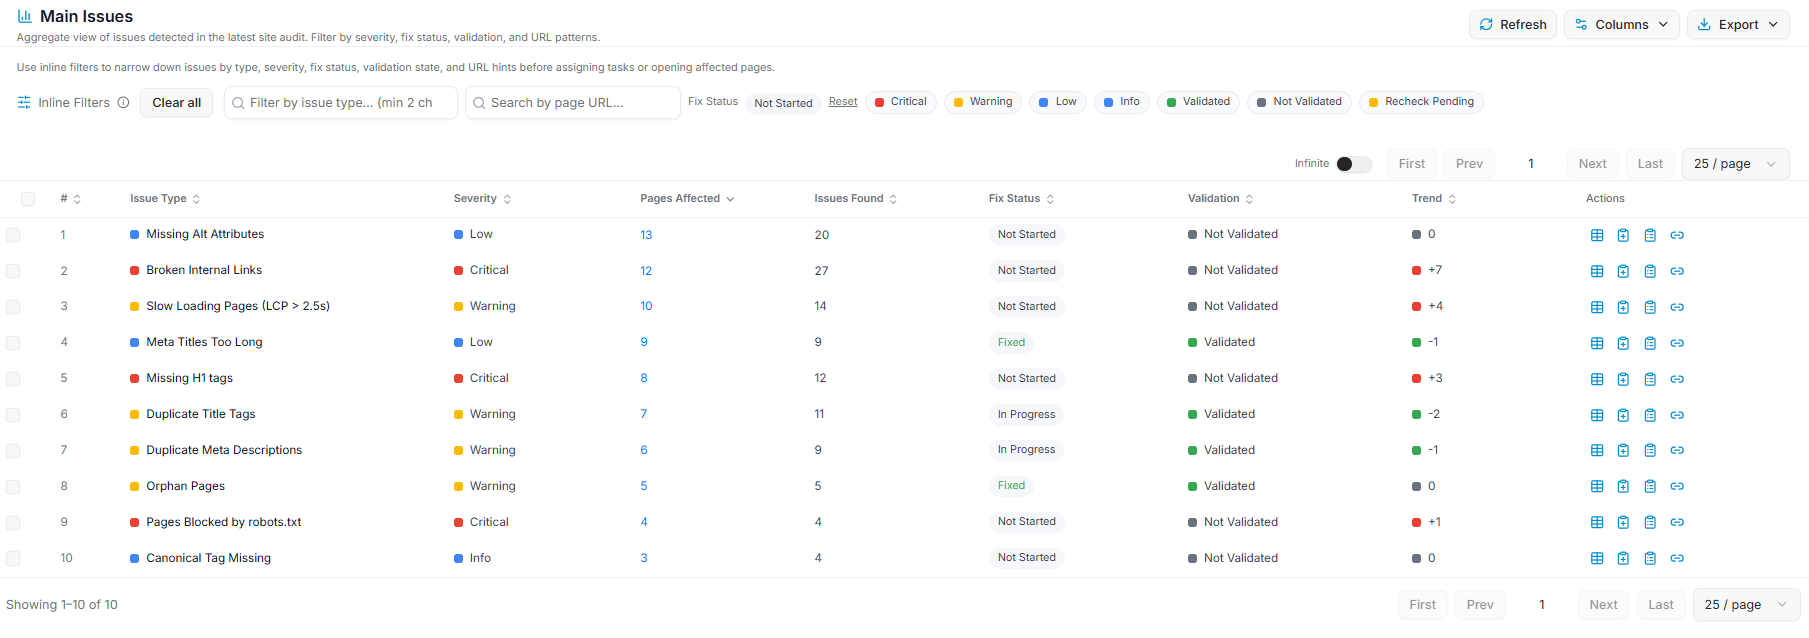Open table icon for Pages Blocked by robots.txt

click(x=1597, y=523)
